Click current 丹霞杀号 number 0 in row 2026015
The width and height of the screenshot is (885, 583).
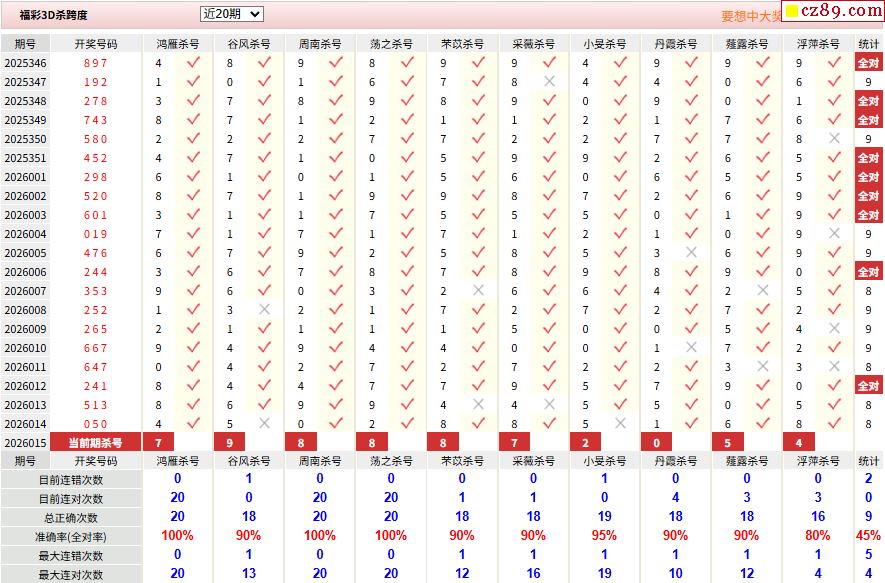pyautogui.click(x=656, y=442)
